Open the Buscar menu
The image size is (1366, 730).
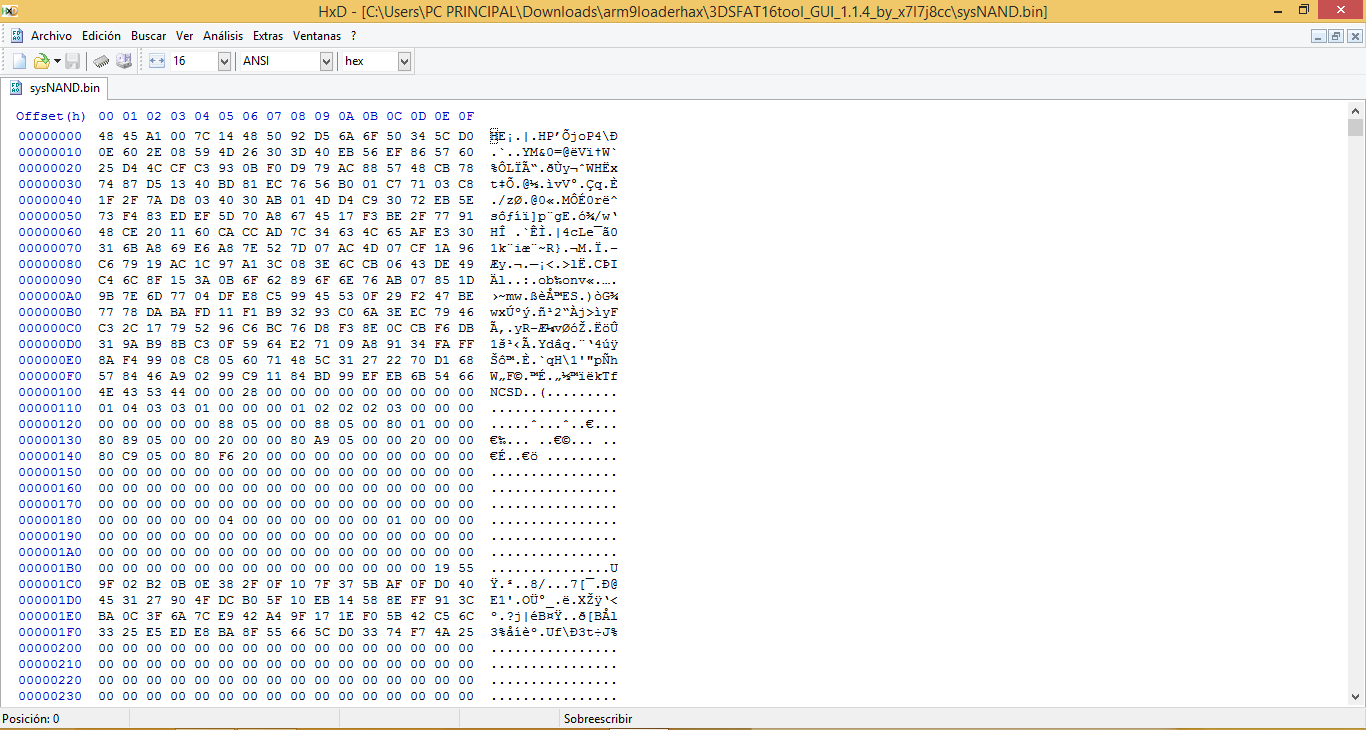[x=149, y=35]
